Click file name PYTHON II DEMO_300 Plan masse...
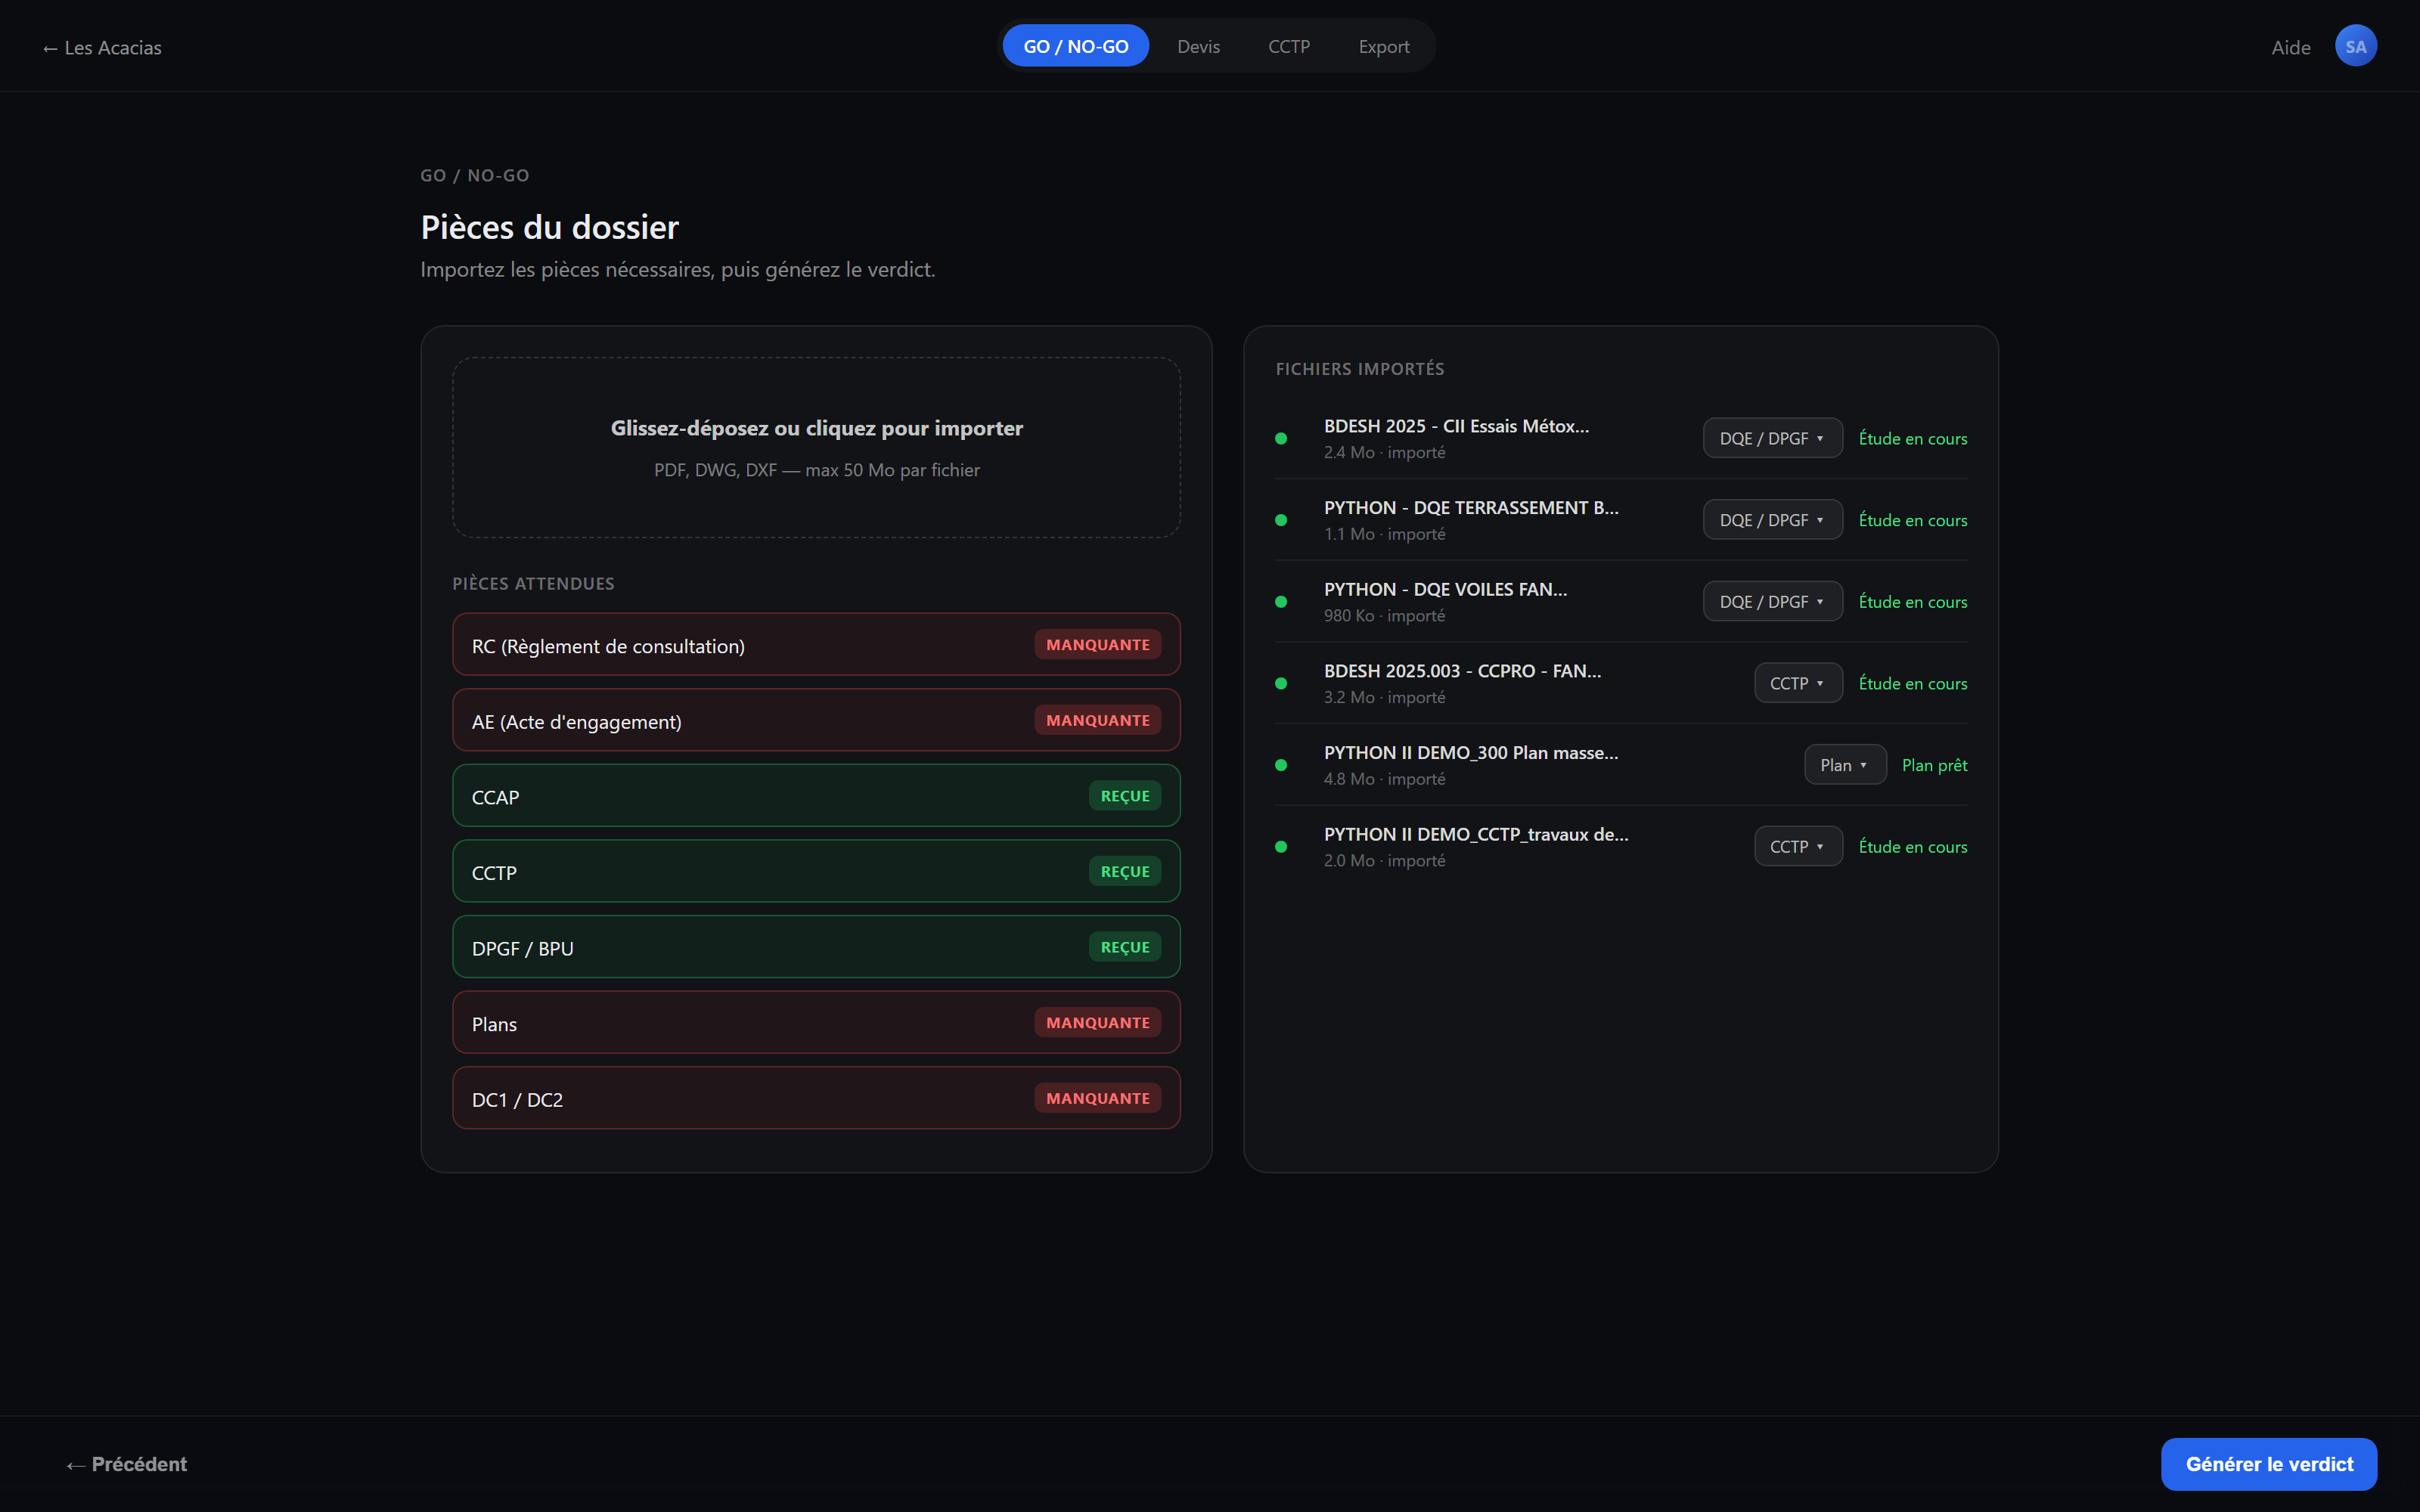Image resolution: width=2420 pixels, height=1512 pixels. pos(1471,753)
